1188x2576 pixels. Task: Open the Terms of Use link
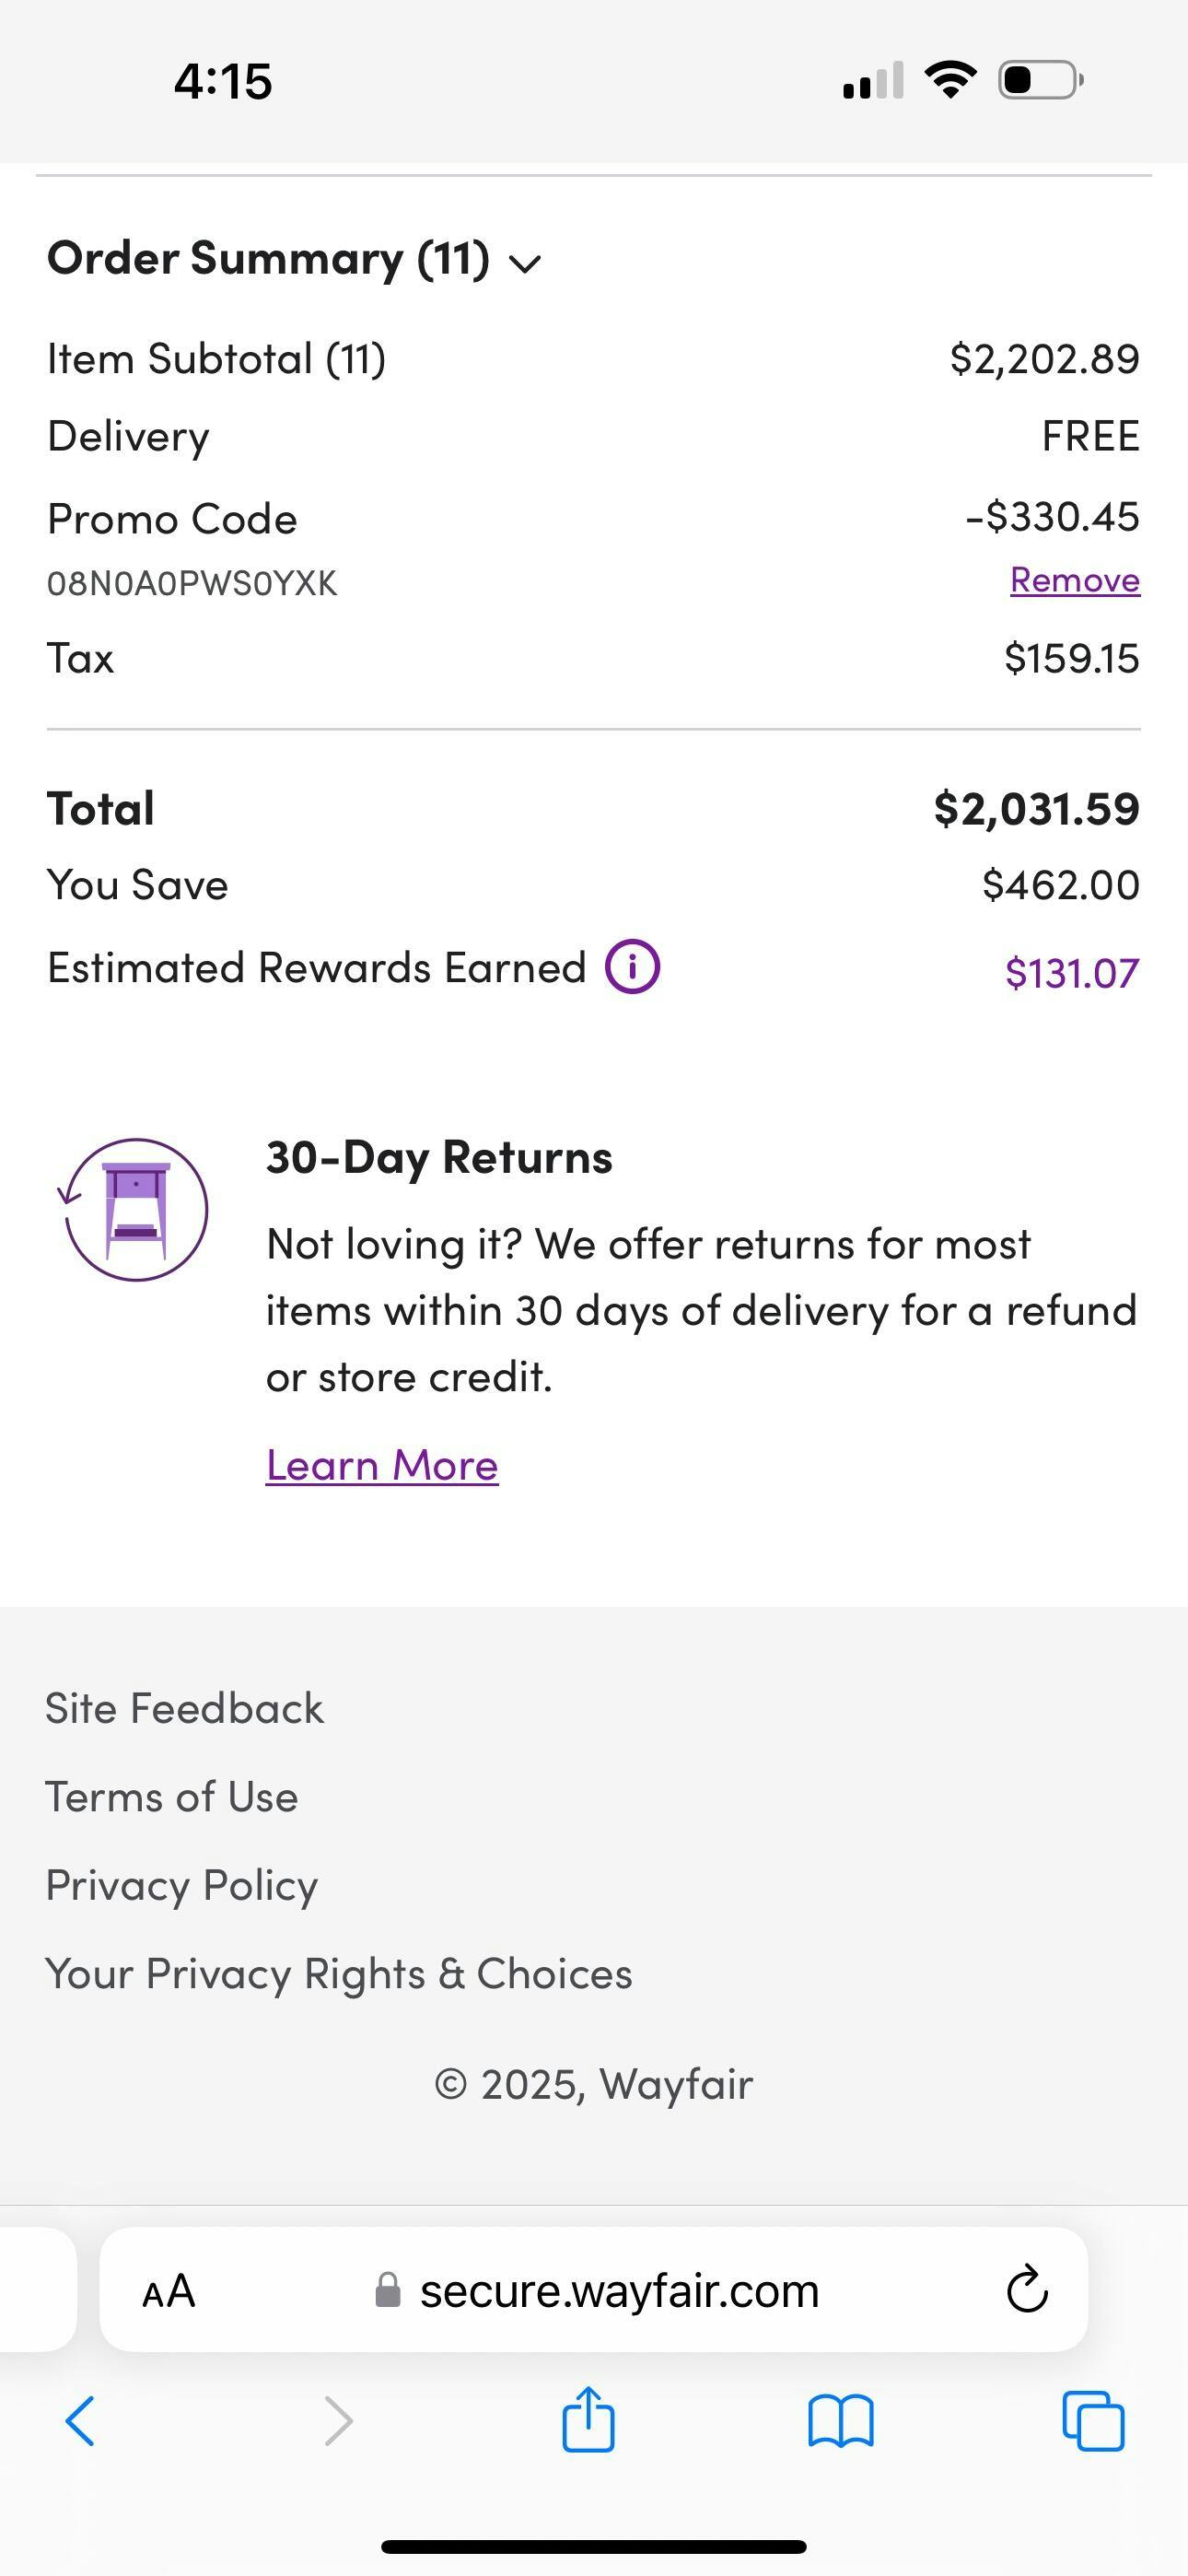(x=172, y=1797)
